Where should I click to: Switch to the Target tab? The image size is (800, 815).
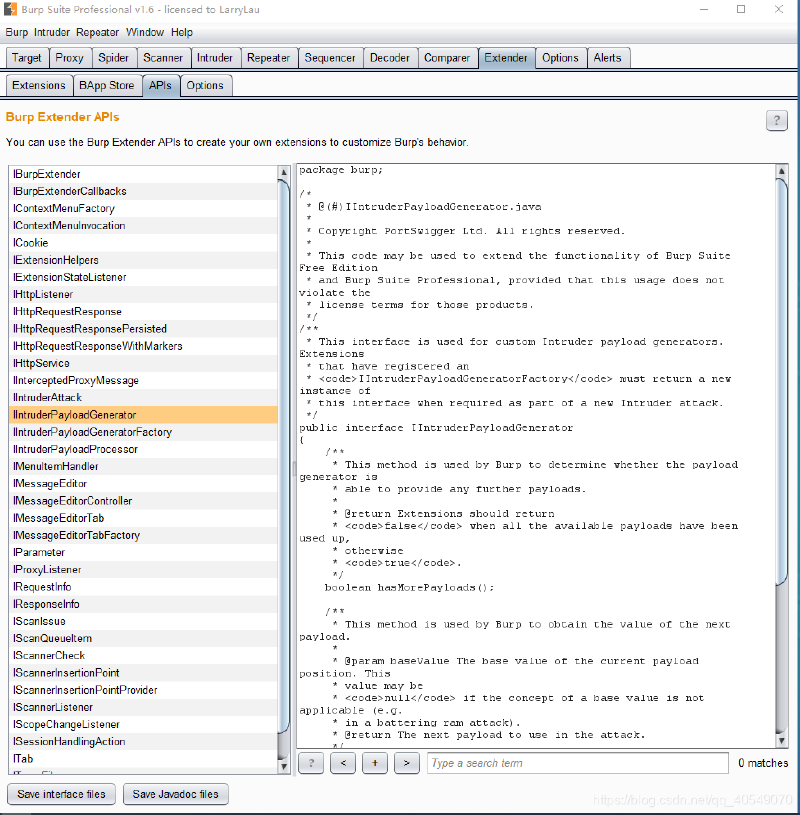[x=27, y=58]
